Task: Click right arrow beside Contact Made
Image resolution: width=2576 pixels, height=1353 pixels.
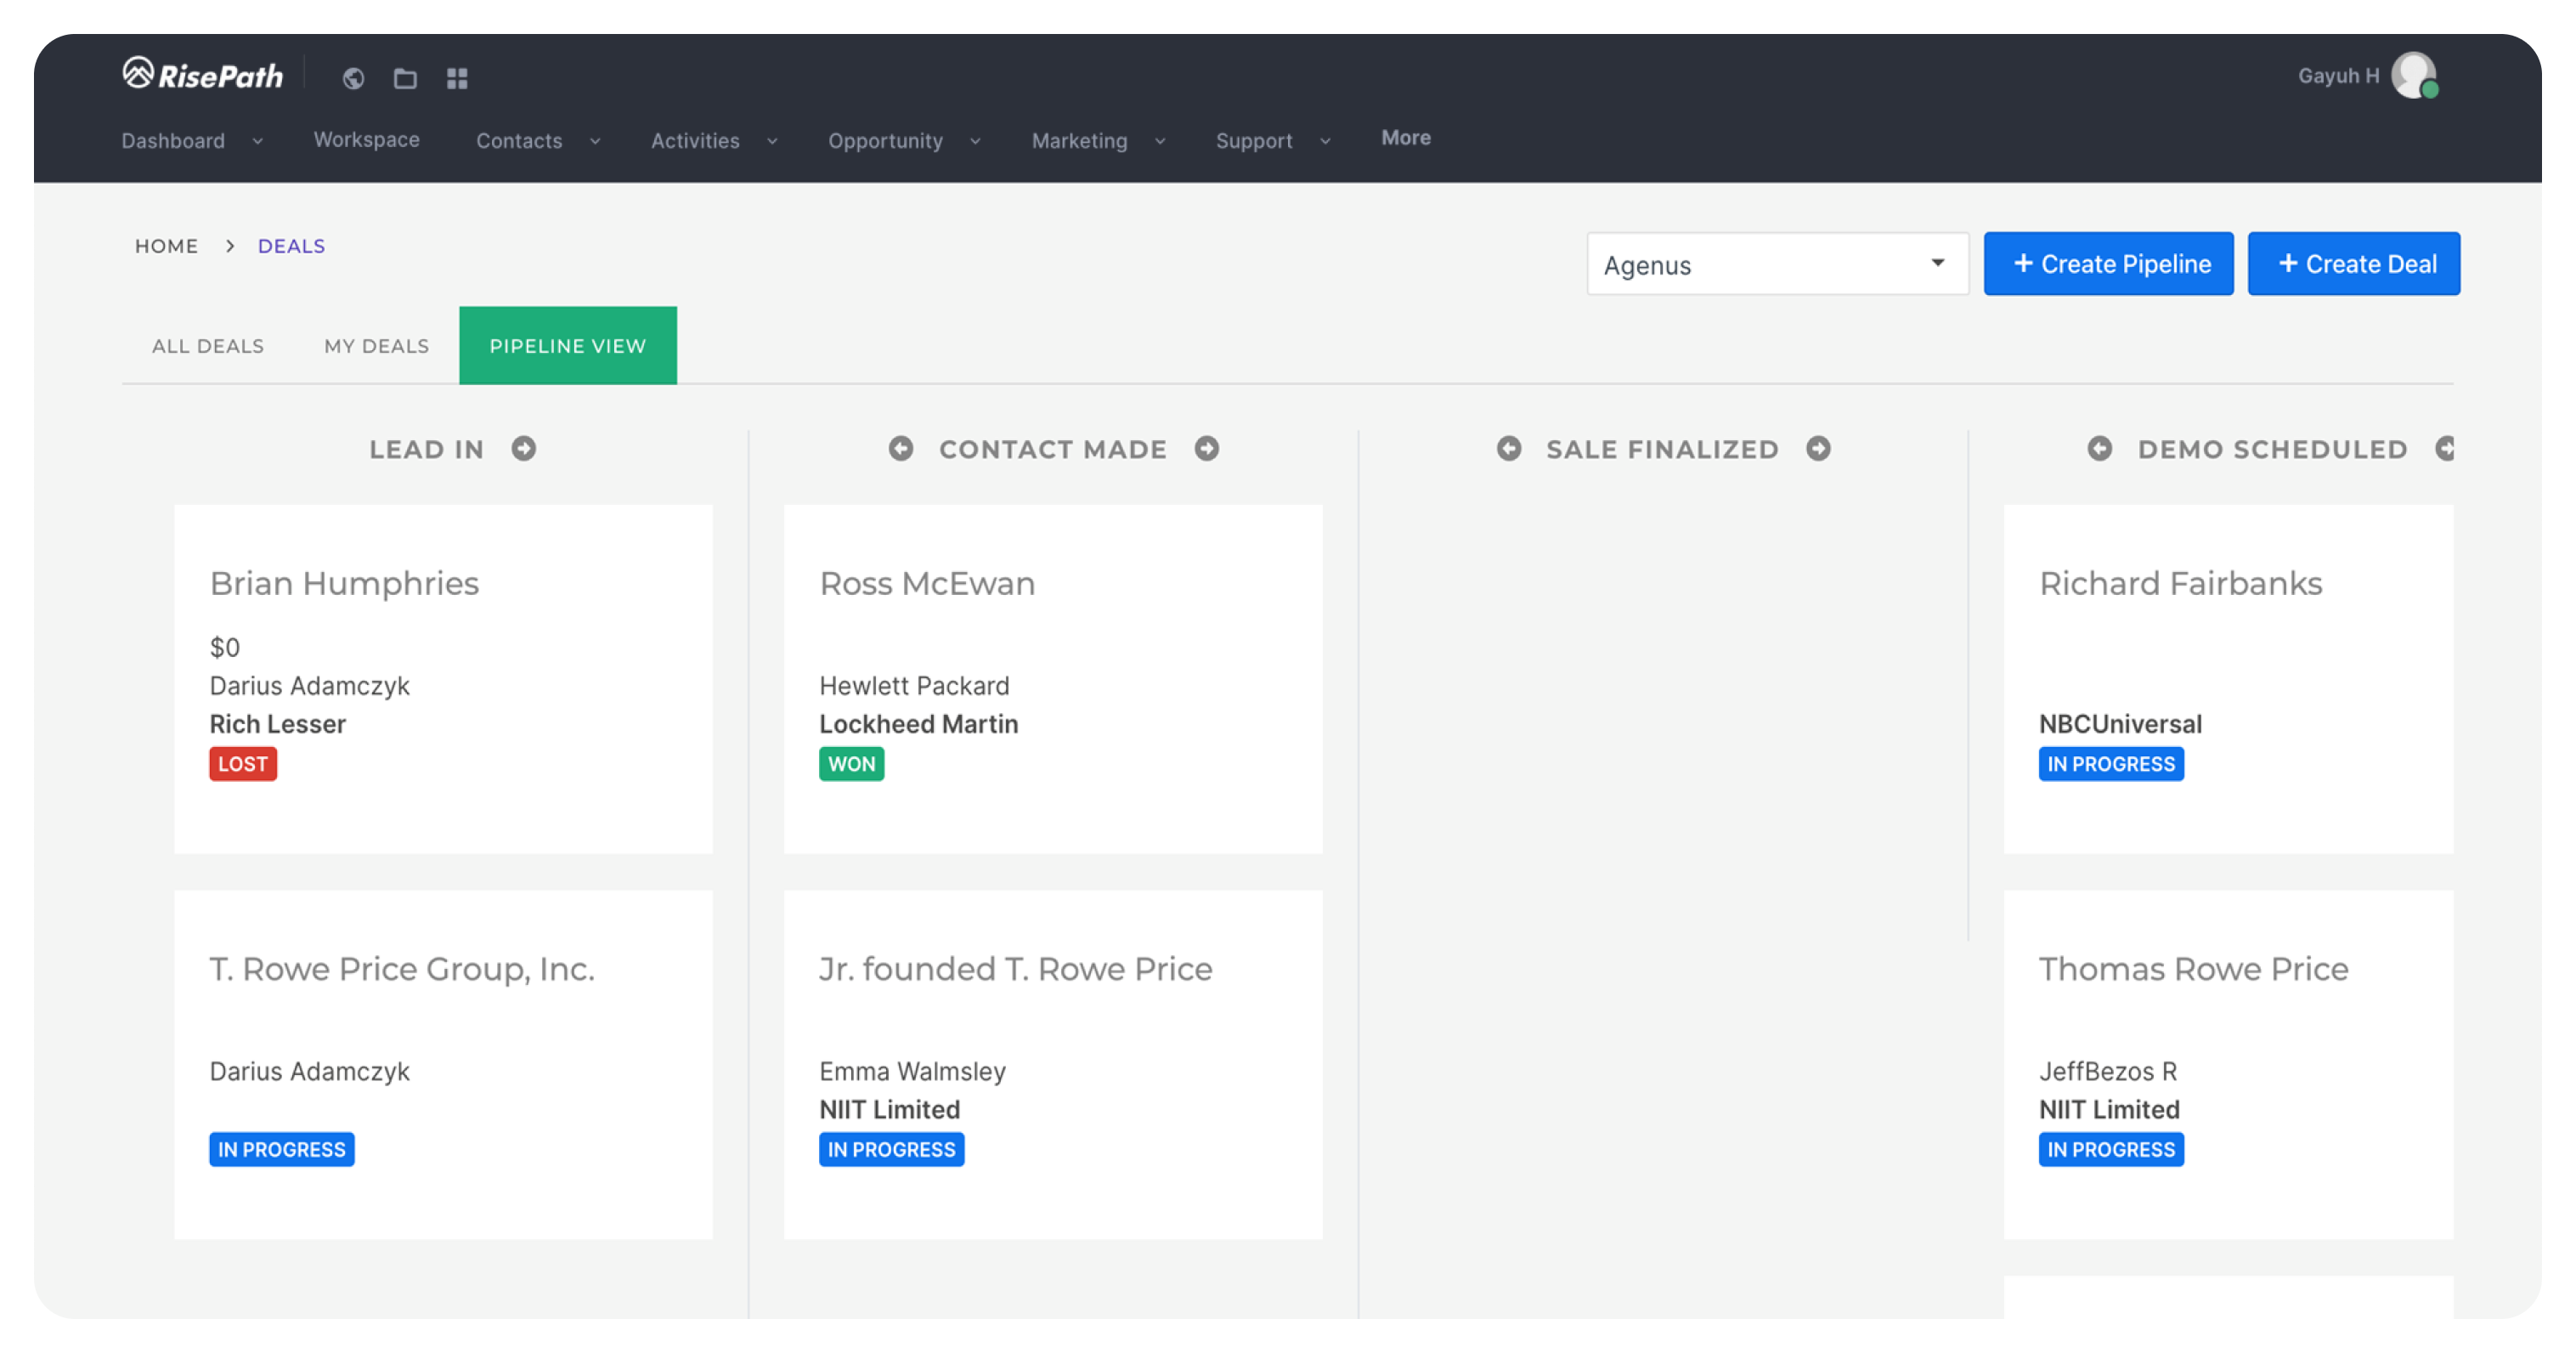Action: tap(1207, 448)
